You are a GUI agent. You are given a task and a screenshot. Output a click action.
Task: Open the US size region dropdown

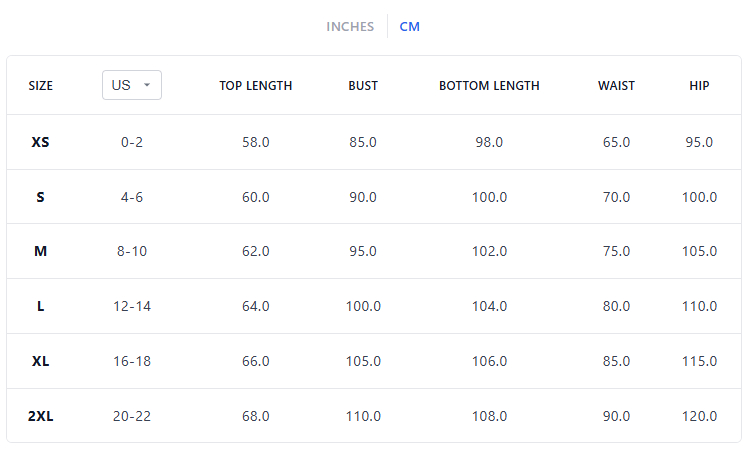[x=131, y=85]
